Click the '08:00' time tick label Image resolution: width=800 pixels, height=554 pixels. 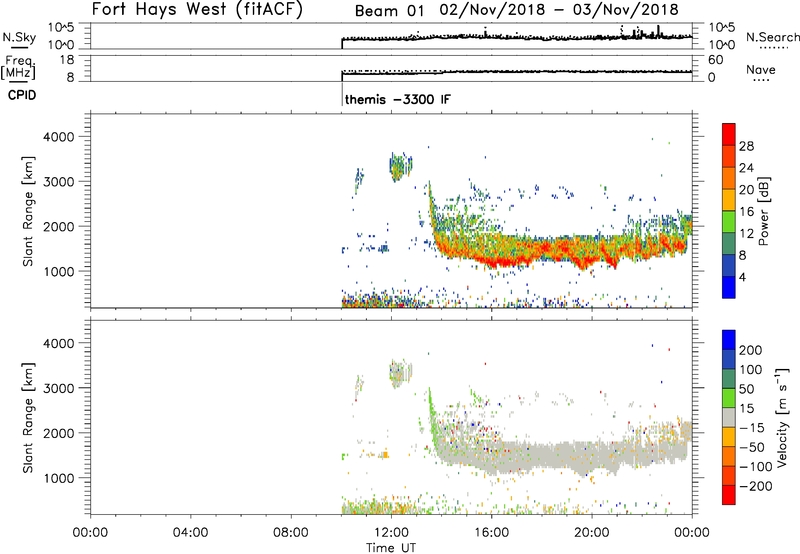tap(291, 533)
